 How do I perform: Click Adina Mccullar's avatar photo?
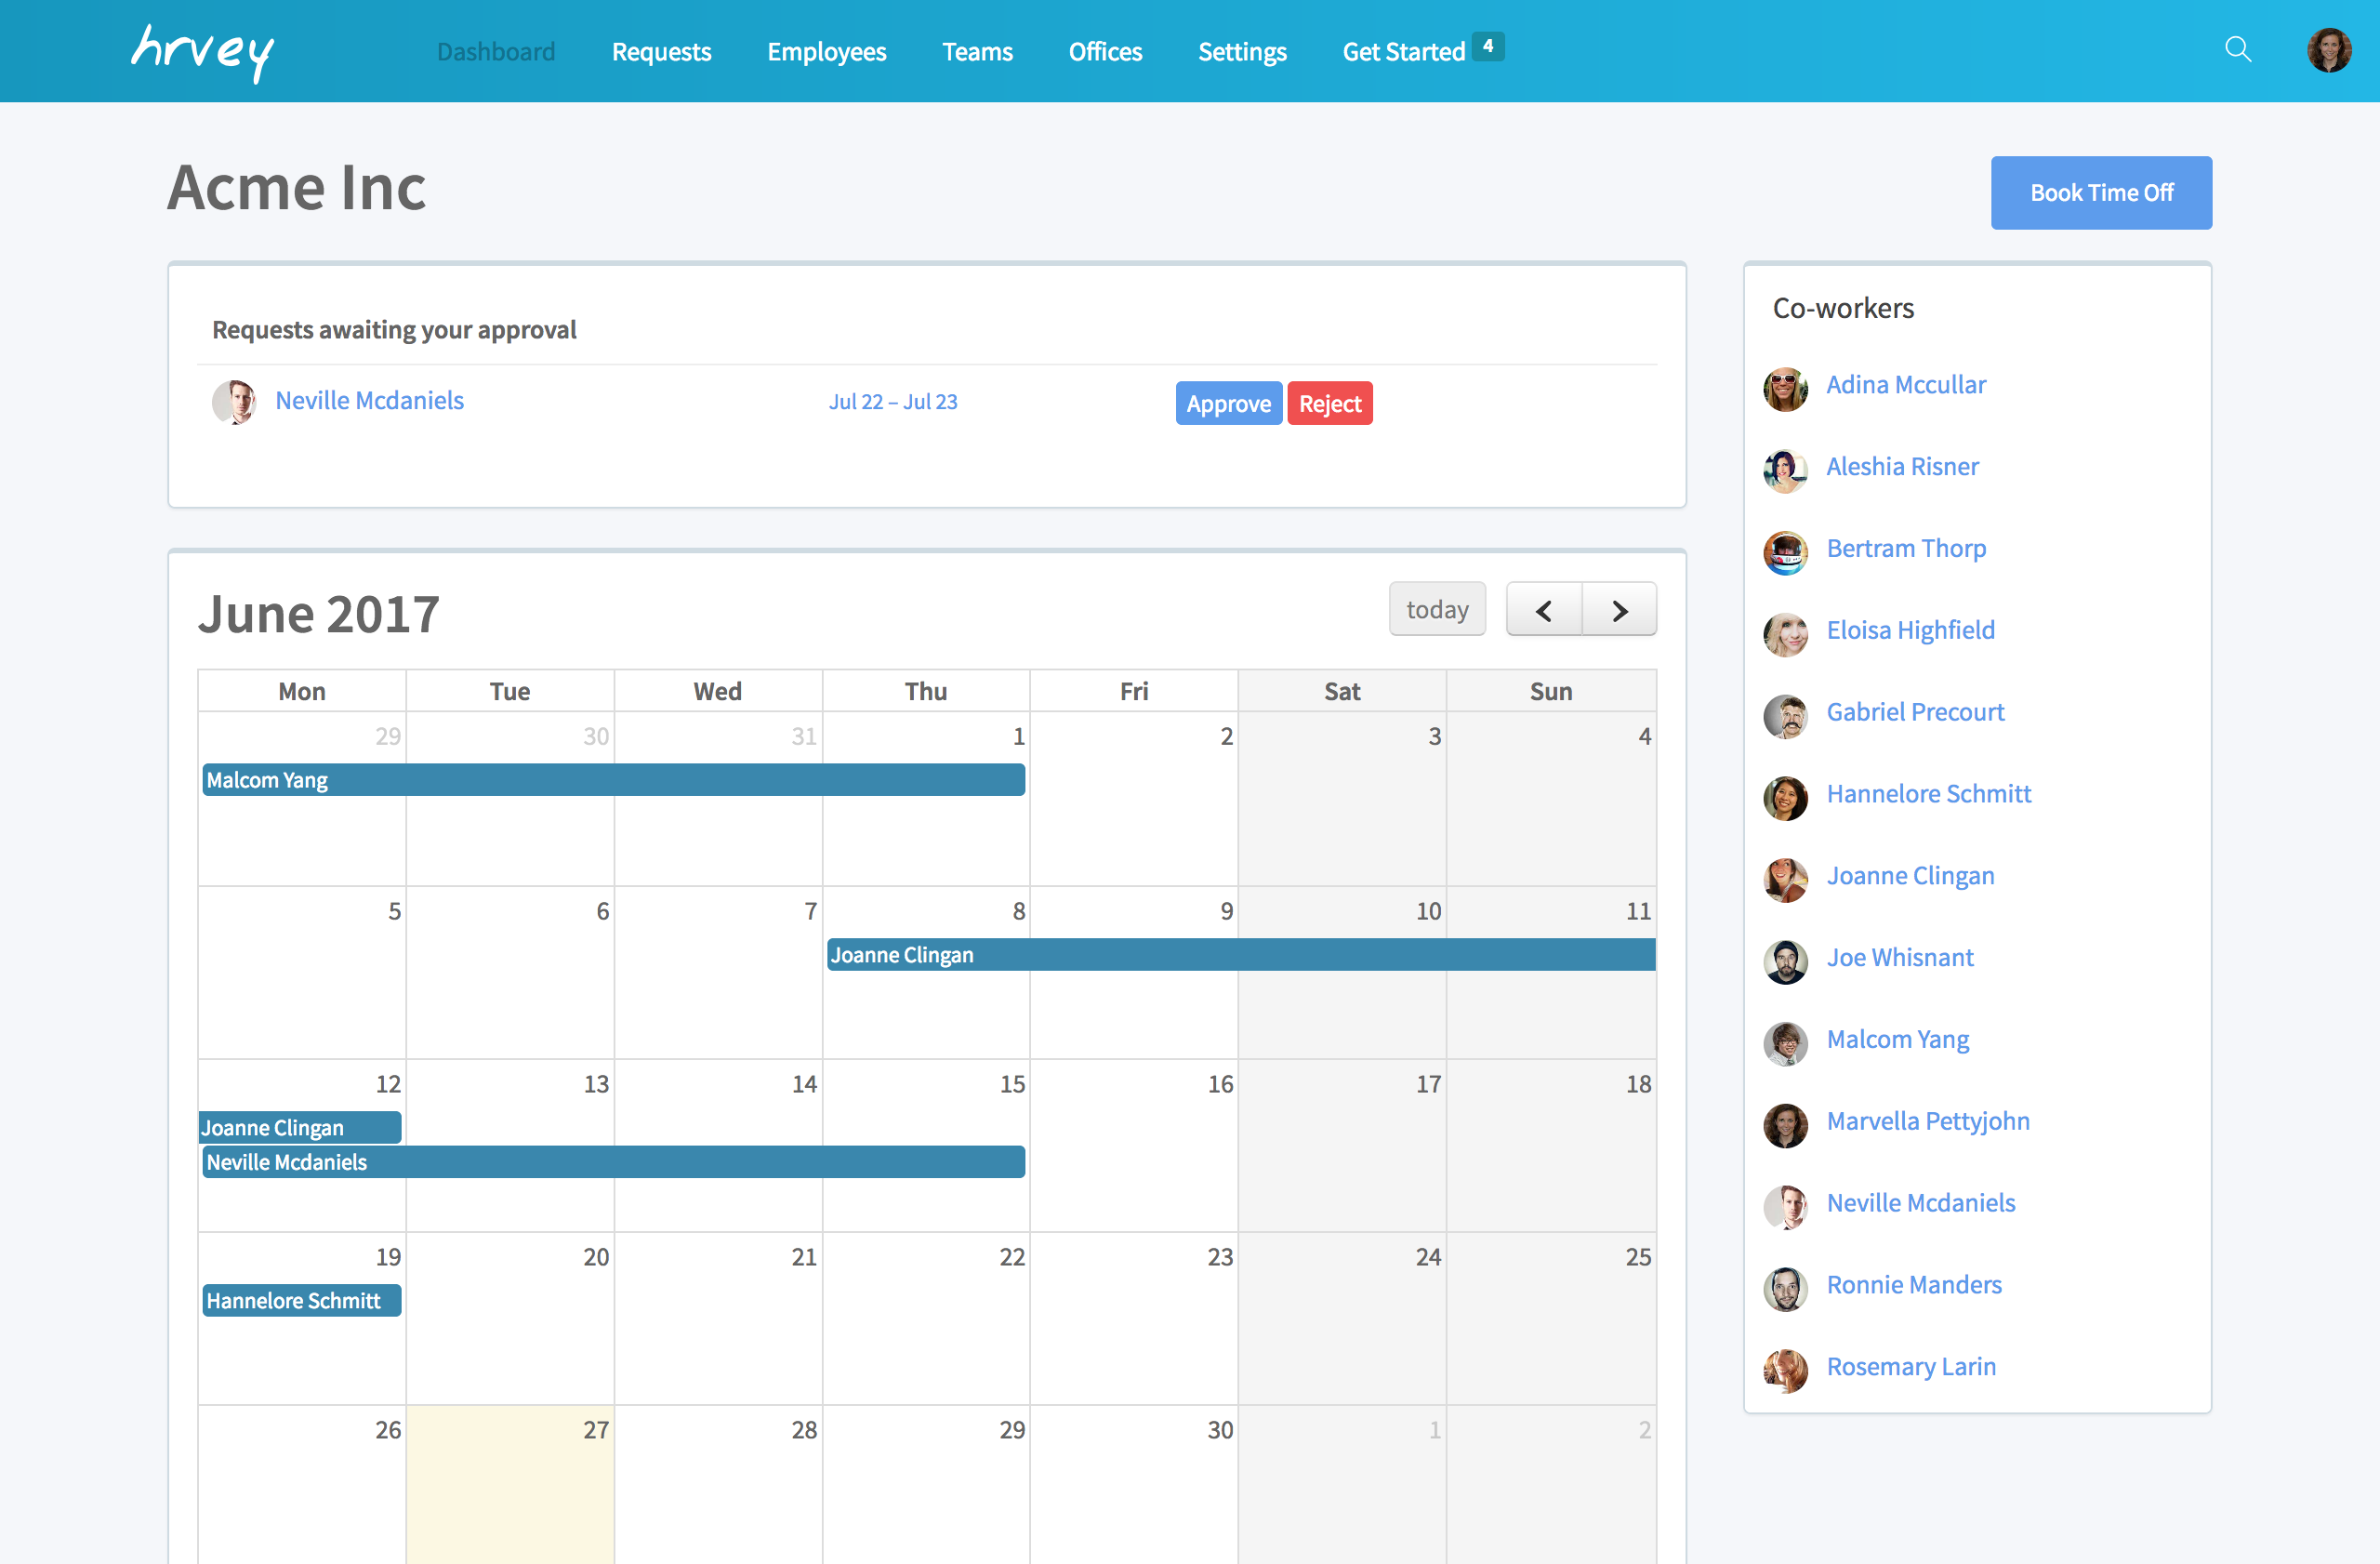click(x=1785, y=388)
